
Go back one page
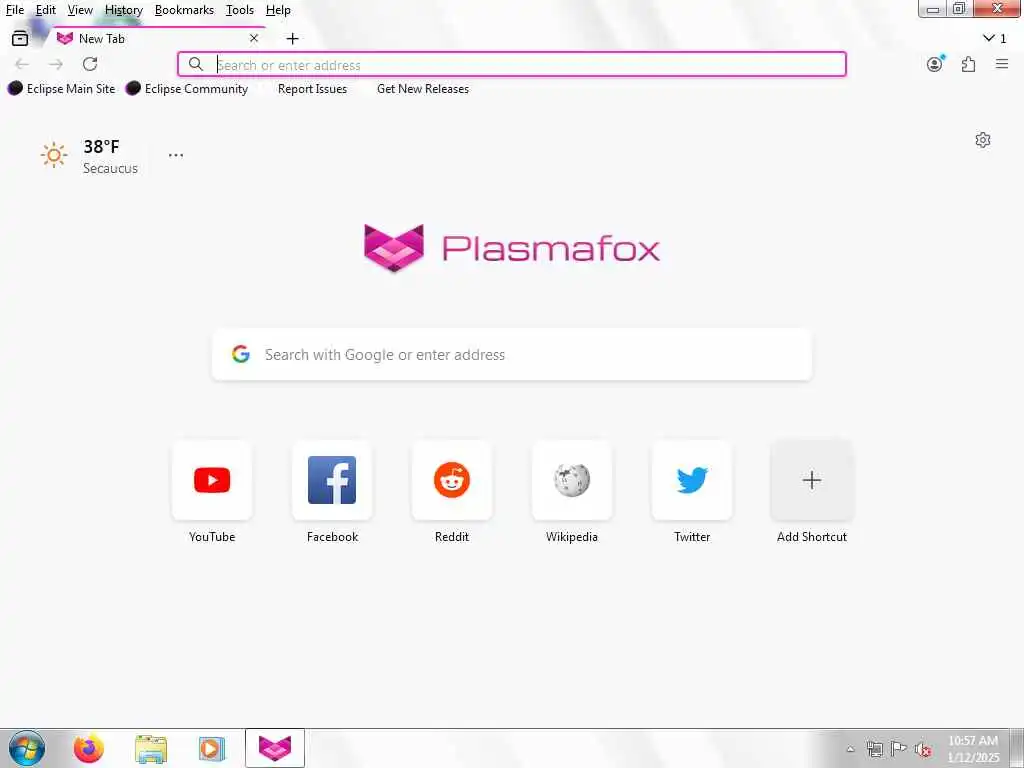coord(22,64)
